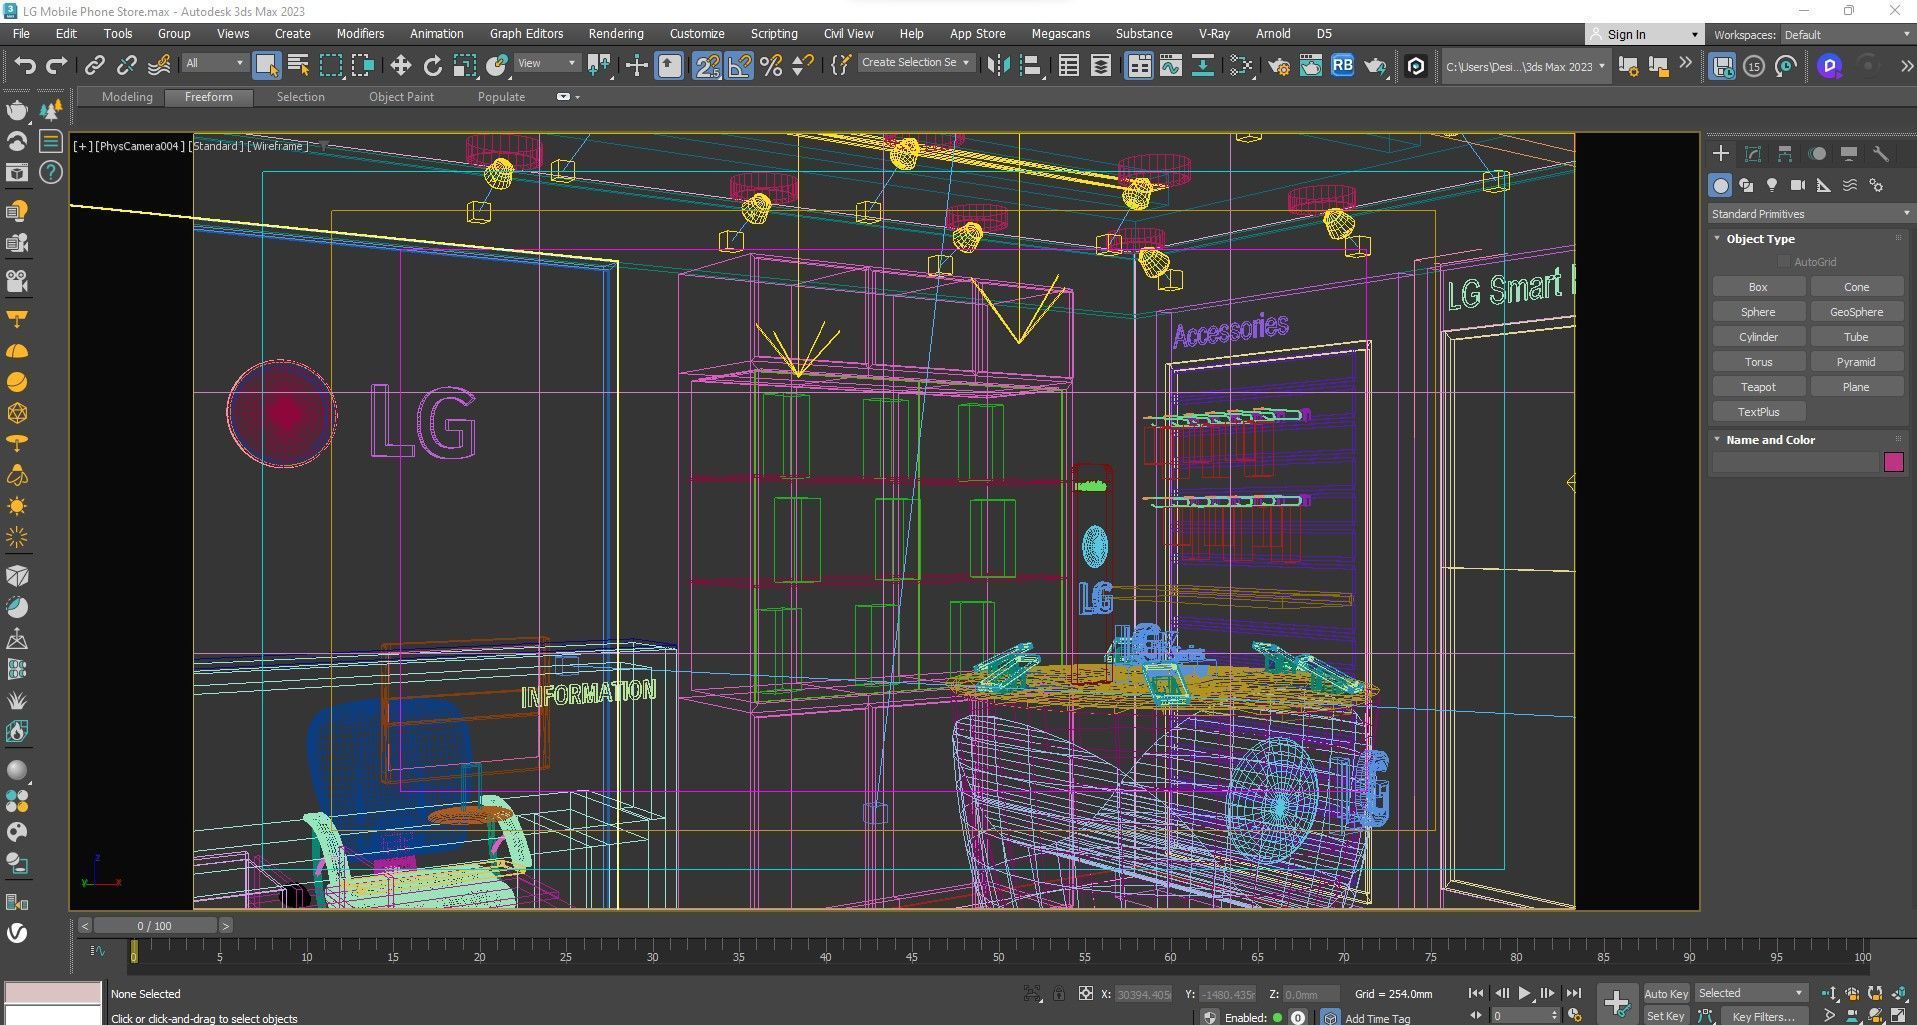Activate the Select Object tool
The image size is (1917, 1025).
[266, 66]
